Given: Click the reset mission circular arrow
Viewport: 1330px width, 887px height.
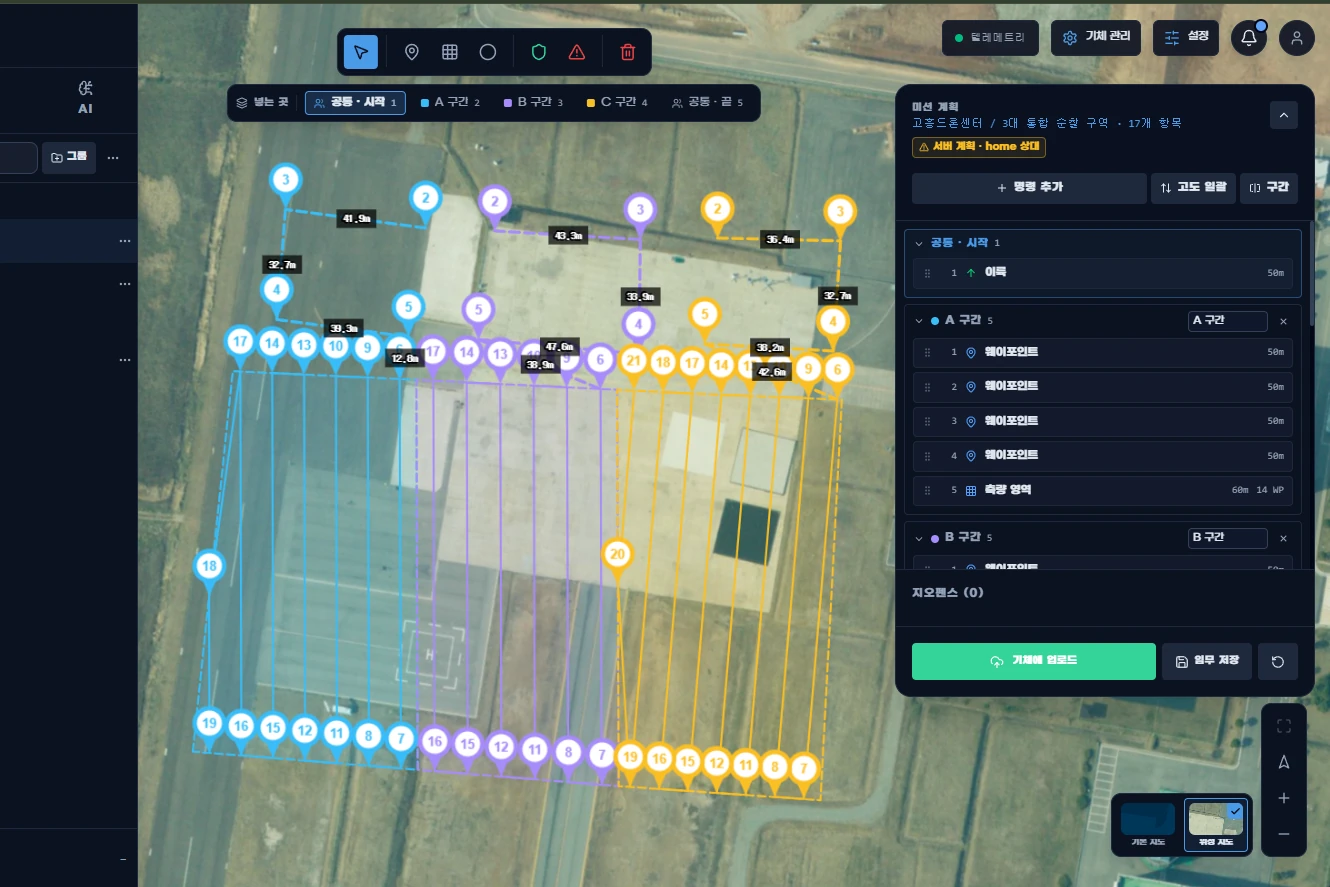Looking at the screenshot, I should pyautogui.click(x=1278, y=661).
